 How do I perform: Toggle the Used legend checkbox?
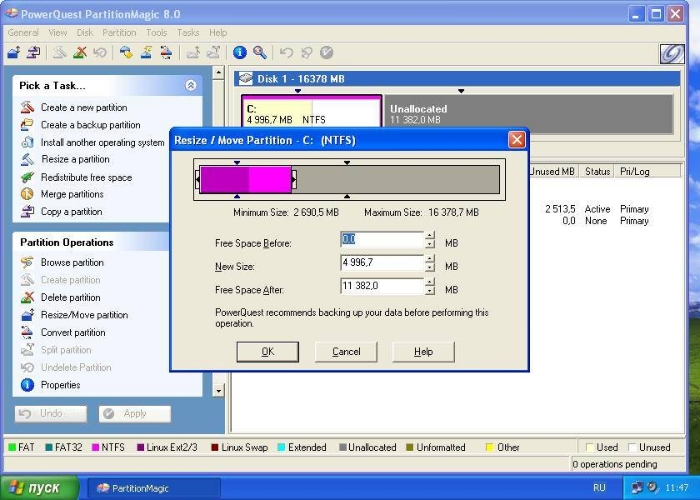coord(589,447)
